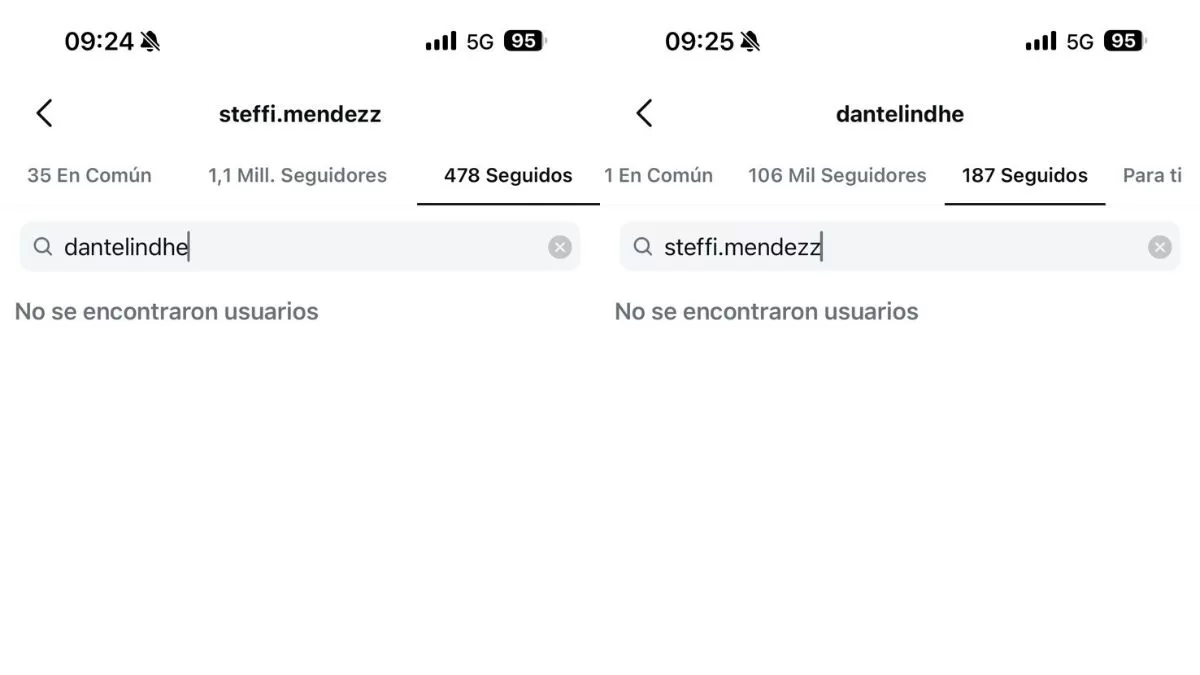Screen dimensions: 1200x675
Task: Go back from steffi.mendezz profile list
Action: [x=44, y=114]
